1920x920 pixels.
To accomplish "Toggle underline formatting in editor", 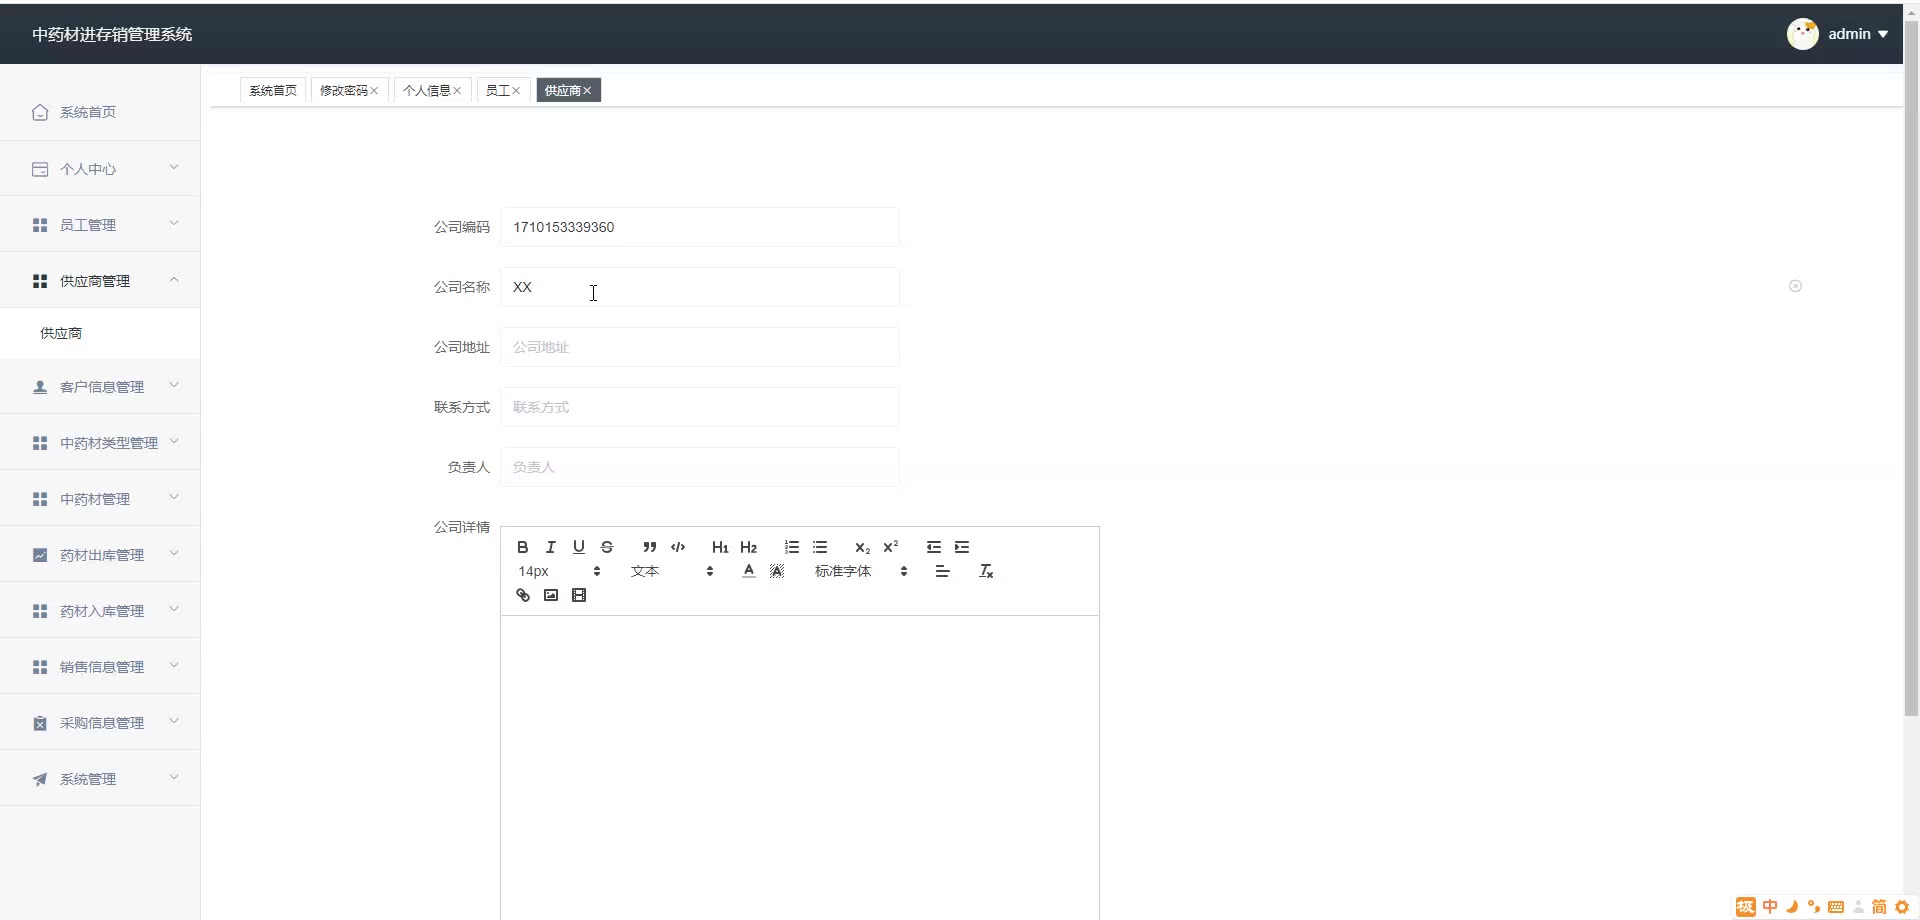I will (578, 547).
